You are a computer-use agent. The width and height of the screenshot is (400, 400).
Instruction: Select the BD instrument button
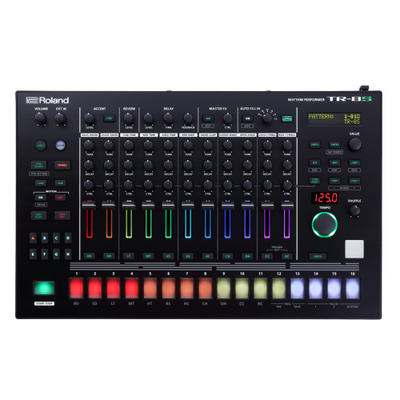tap(89, 256)
